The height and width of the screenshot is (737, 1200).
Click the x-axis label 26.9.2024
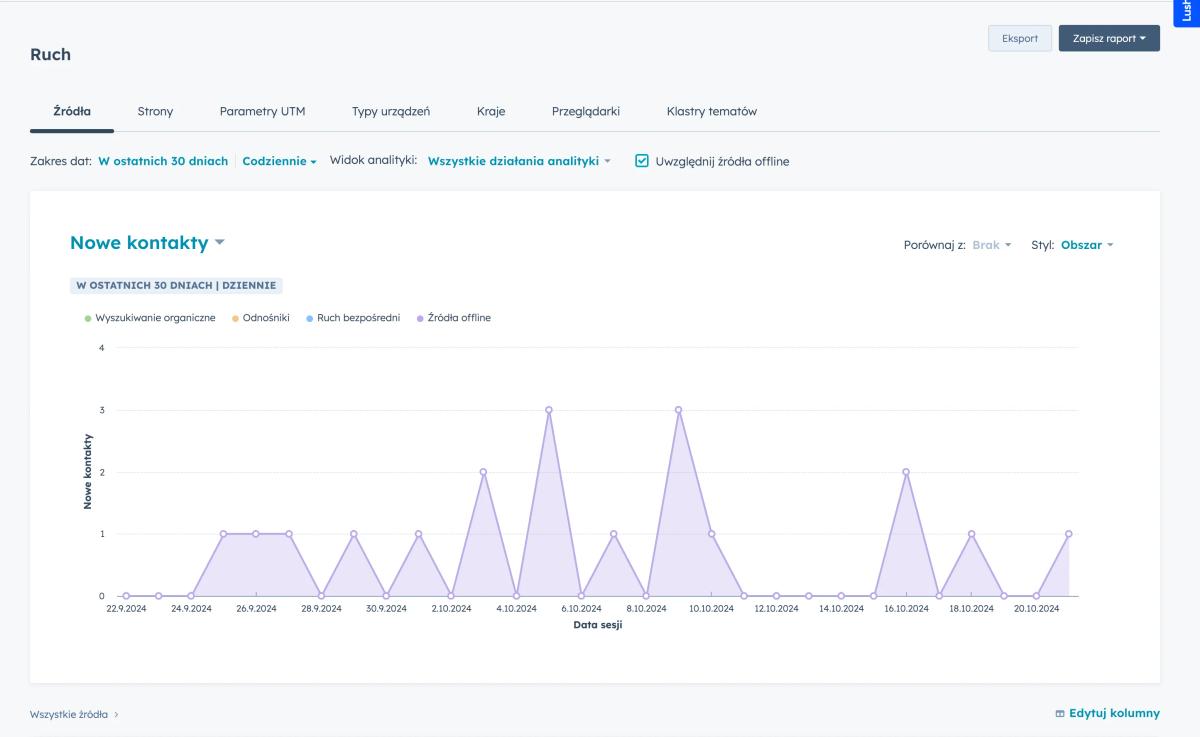256,608
